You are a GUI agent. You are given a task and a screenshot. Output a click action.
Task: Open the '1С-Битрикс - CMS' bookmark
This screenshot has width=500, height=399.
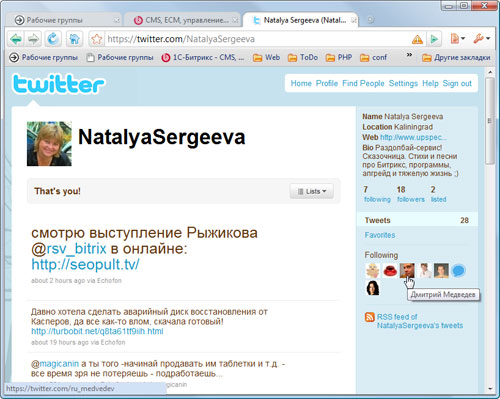(203, 57)
